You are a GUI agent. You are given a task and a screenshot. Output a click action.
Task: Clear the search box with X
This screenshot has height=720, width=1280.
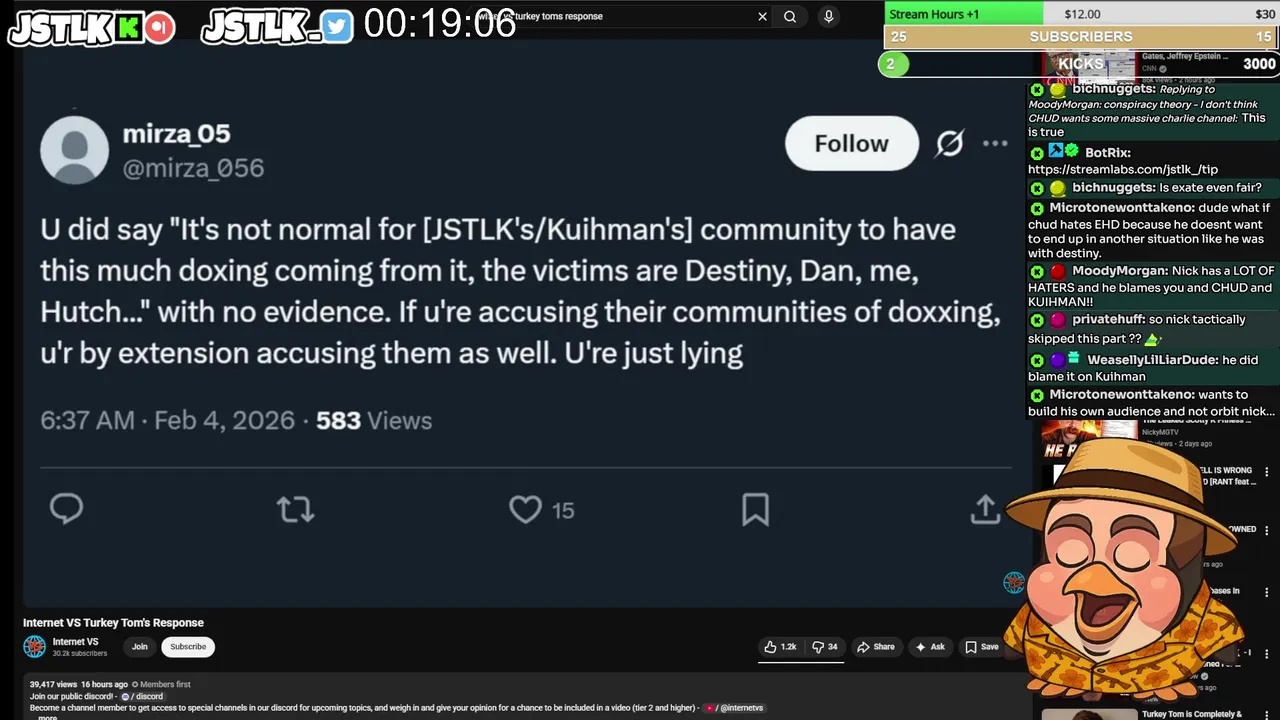[x=762, y=16]
